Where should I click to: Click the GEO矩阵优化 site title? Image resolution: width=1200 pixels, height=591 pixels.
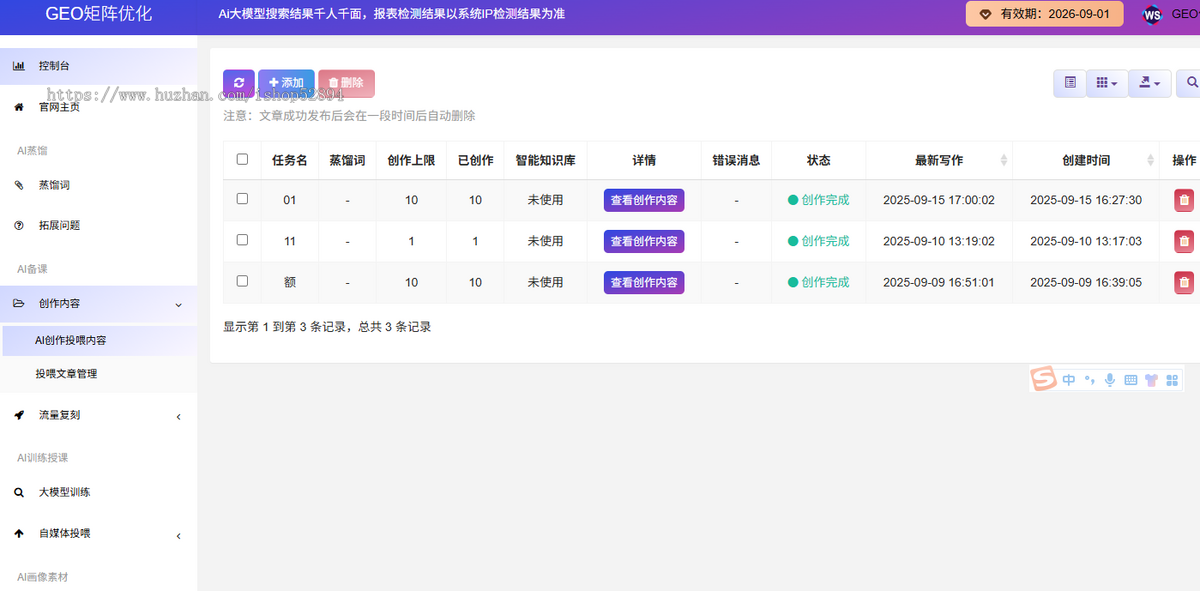tap(99, 14)
